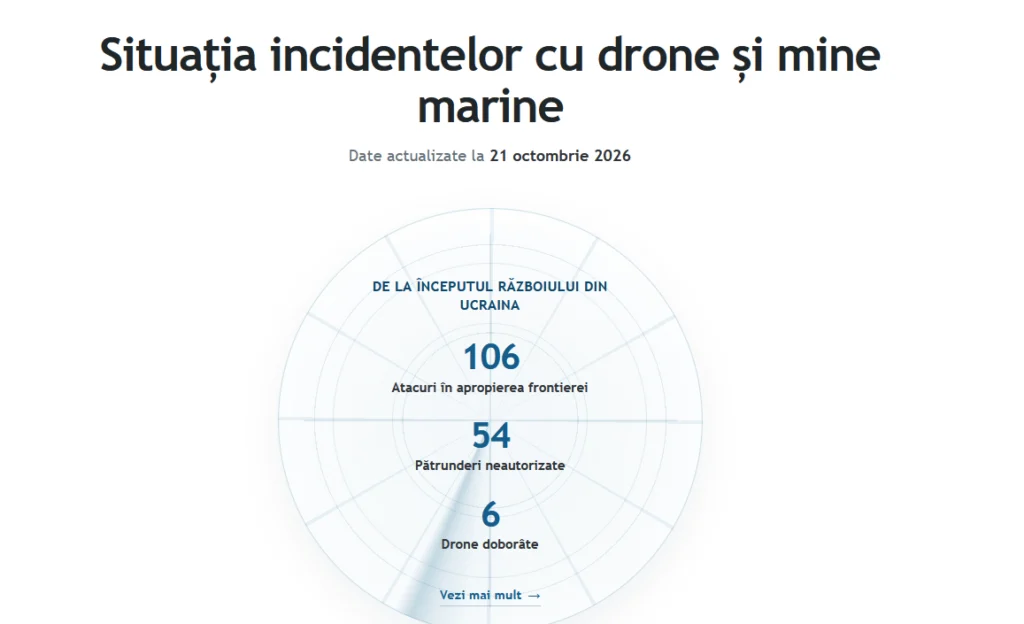This screenshot has width=1024, height=624.
Task: Click the date "21 octombrie 2026"
Action: 560,156
